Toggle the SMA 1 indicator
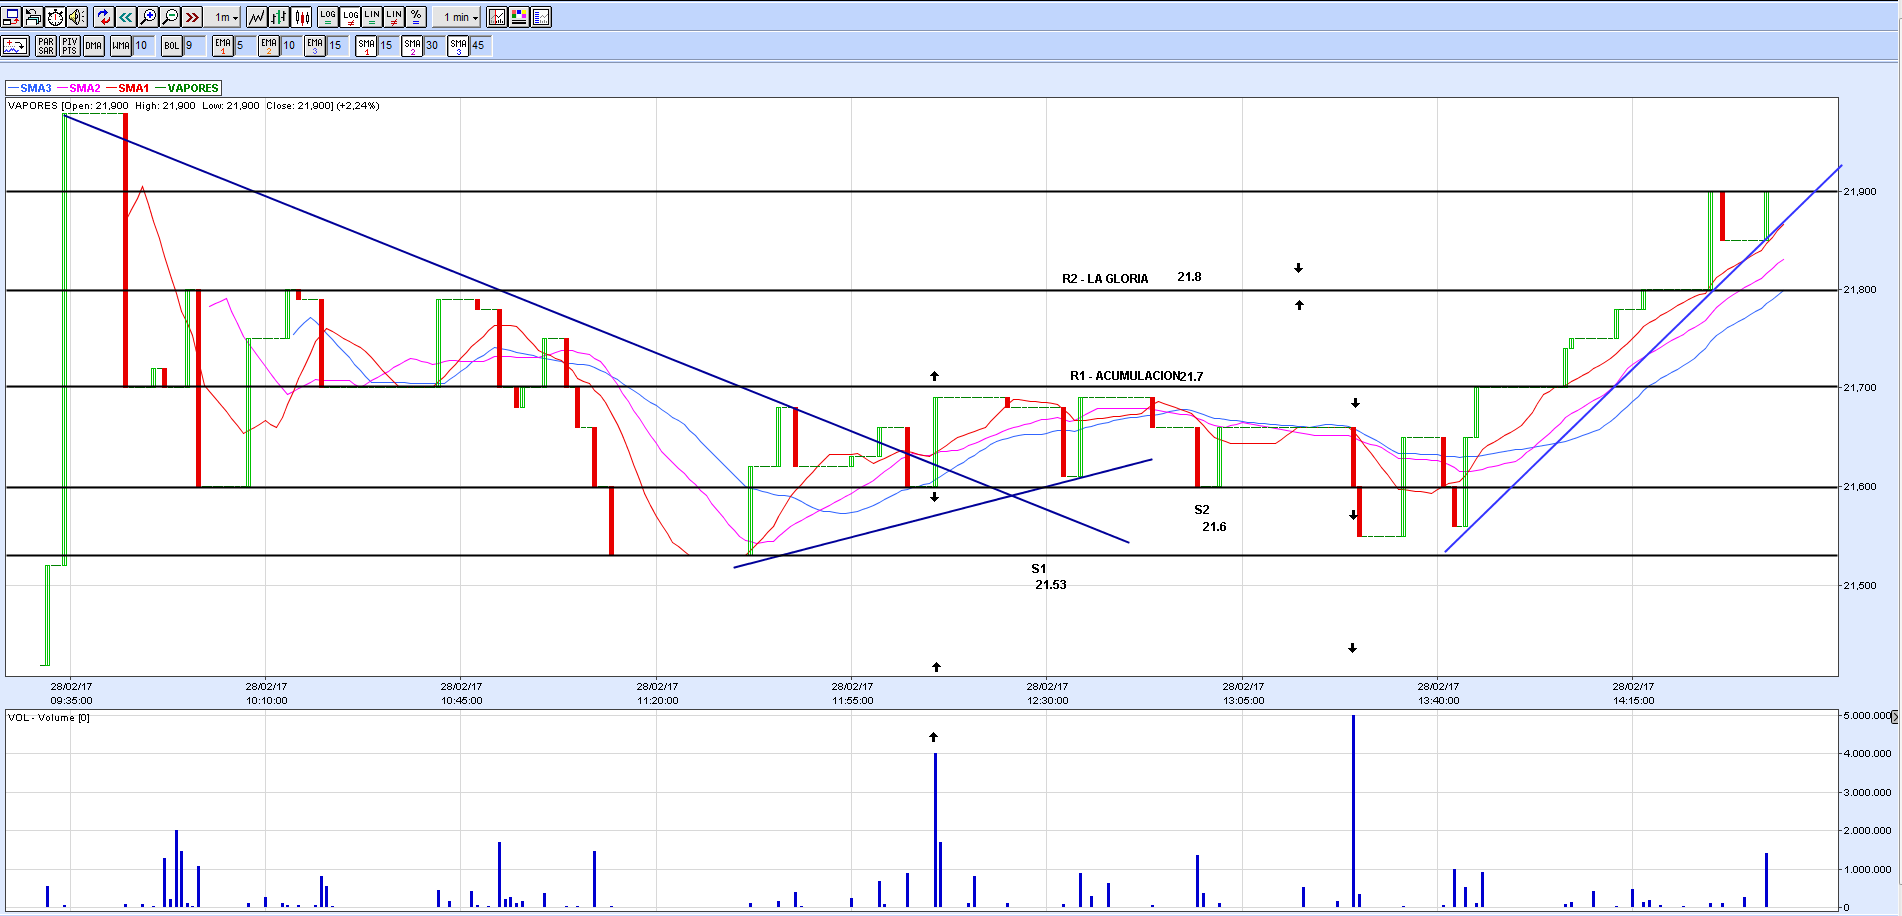This screenshot has width=1902, height=916. [367, 46]
